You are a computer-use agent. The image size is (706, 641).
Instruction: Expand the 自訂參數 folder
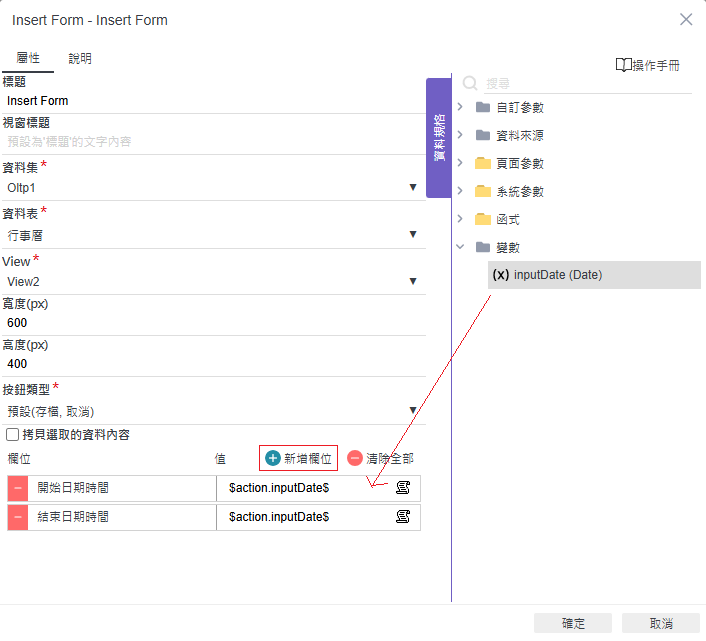coord(460,107)
